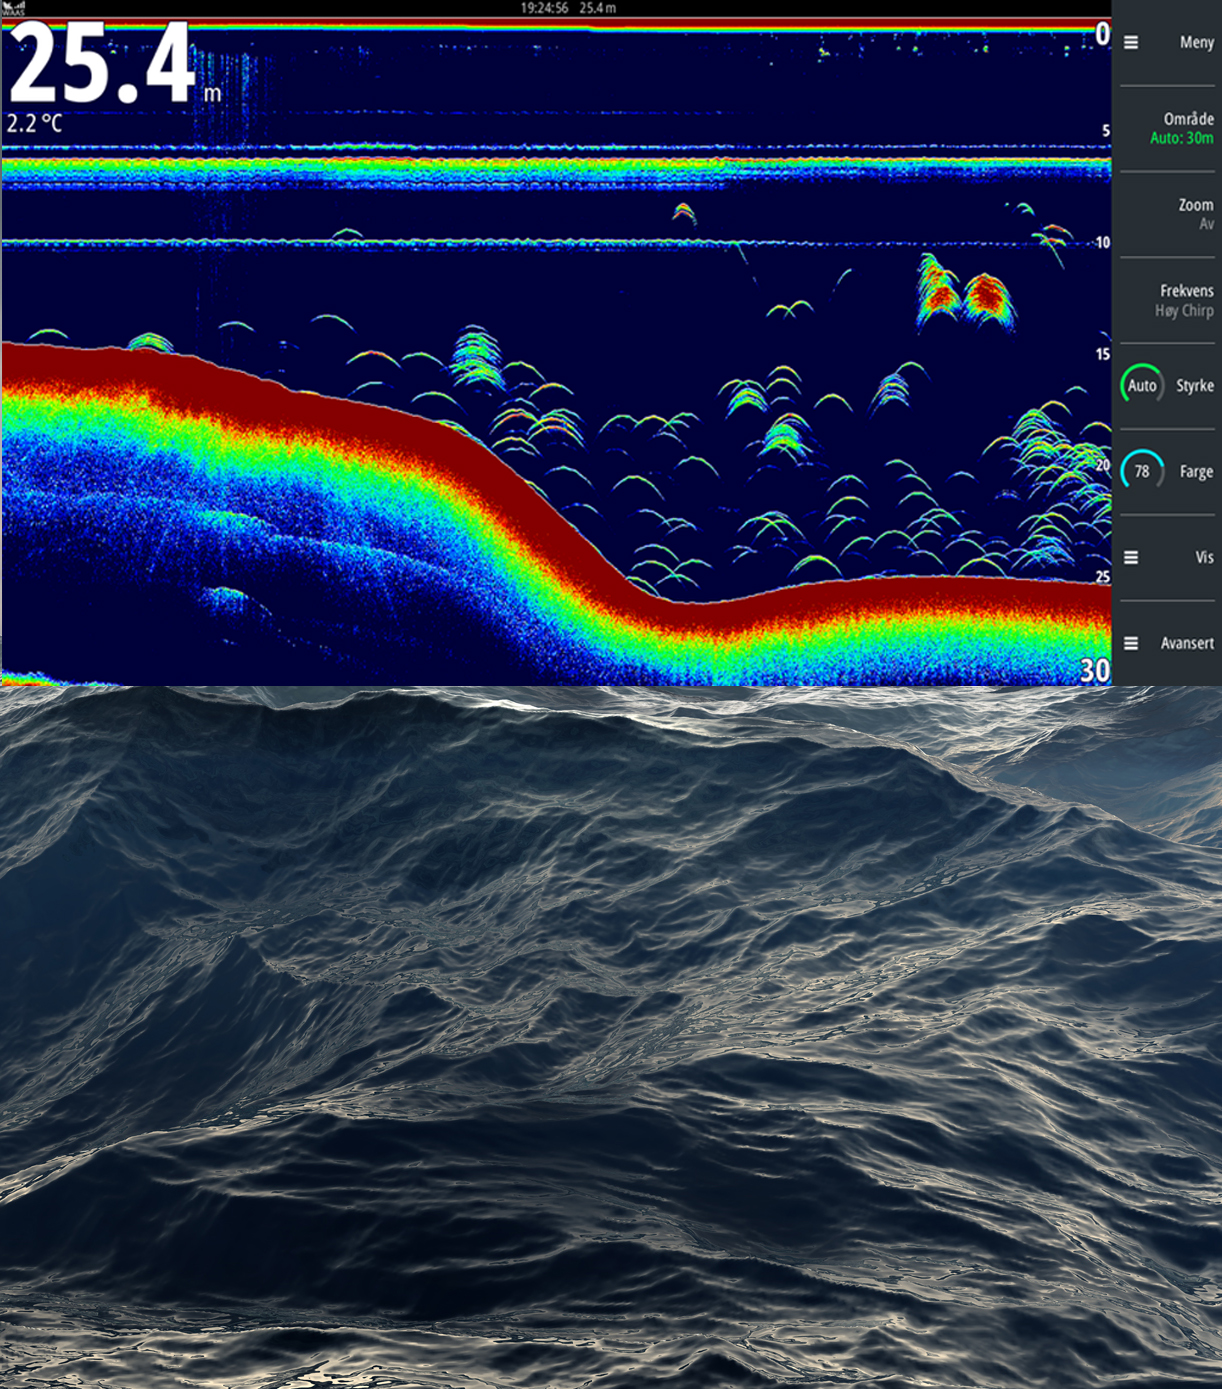Toggle the Zoom Av setting
The width and height of the screenshot is (1222, 1389).
(x=1195, y=214)
